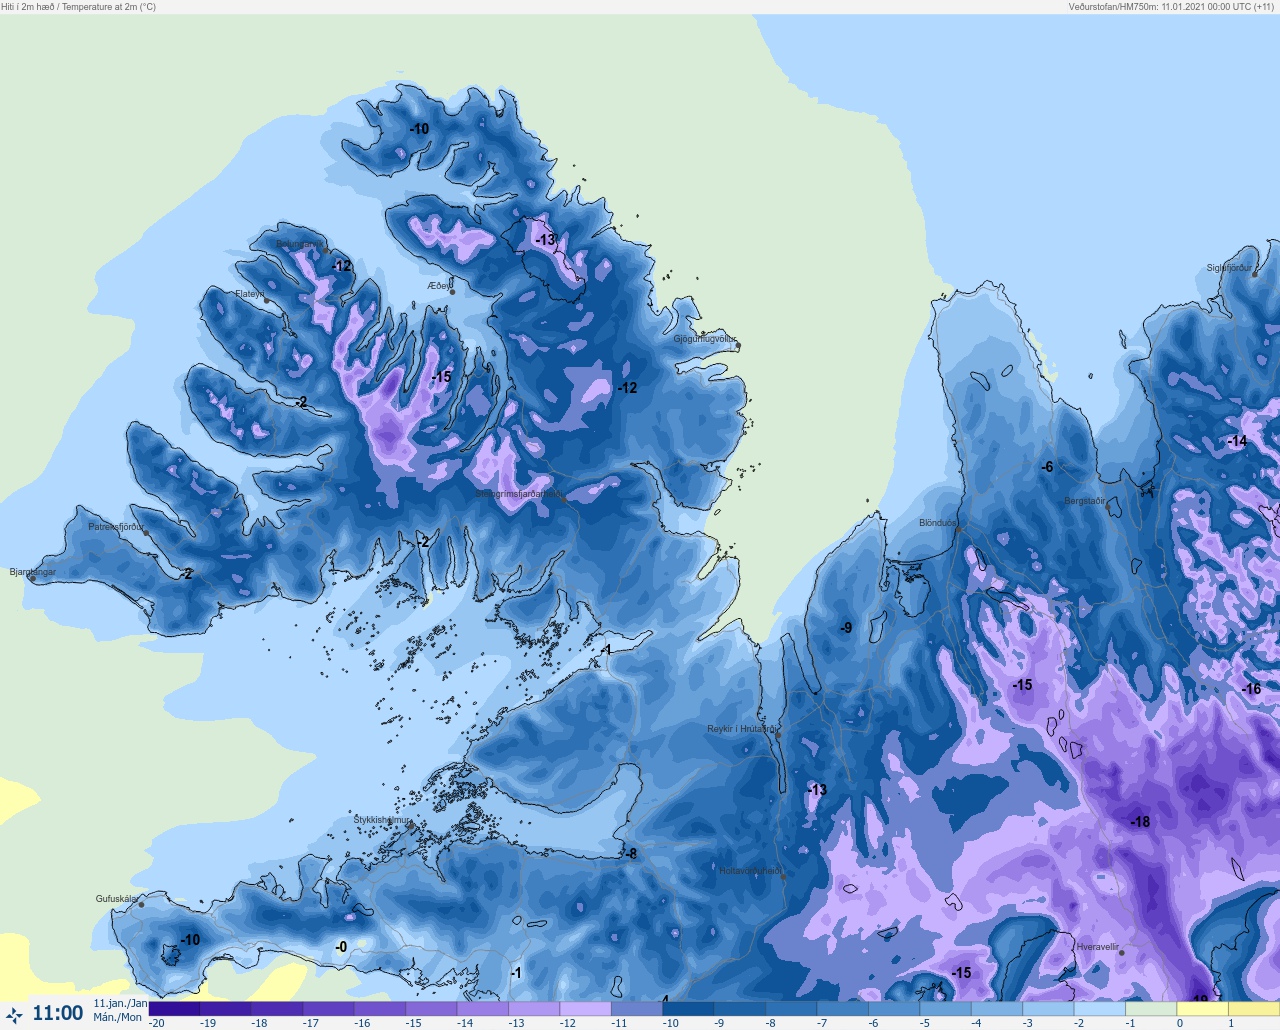Click the 'Mán./Mon' weekday label
This screenshot has height=1030, width=1280.
tap(118, 1018)
